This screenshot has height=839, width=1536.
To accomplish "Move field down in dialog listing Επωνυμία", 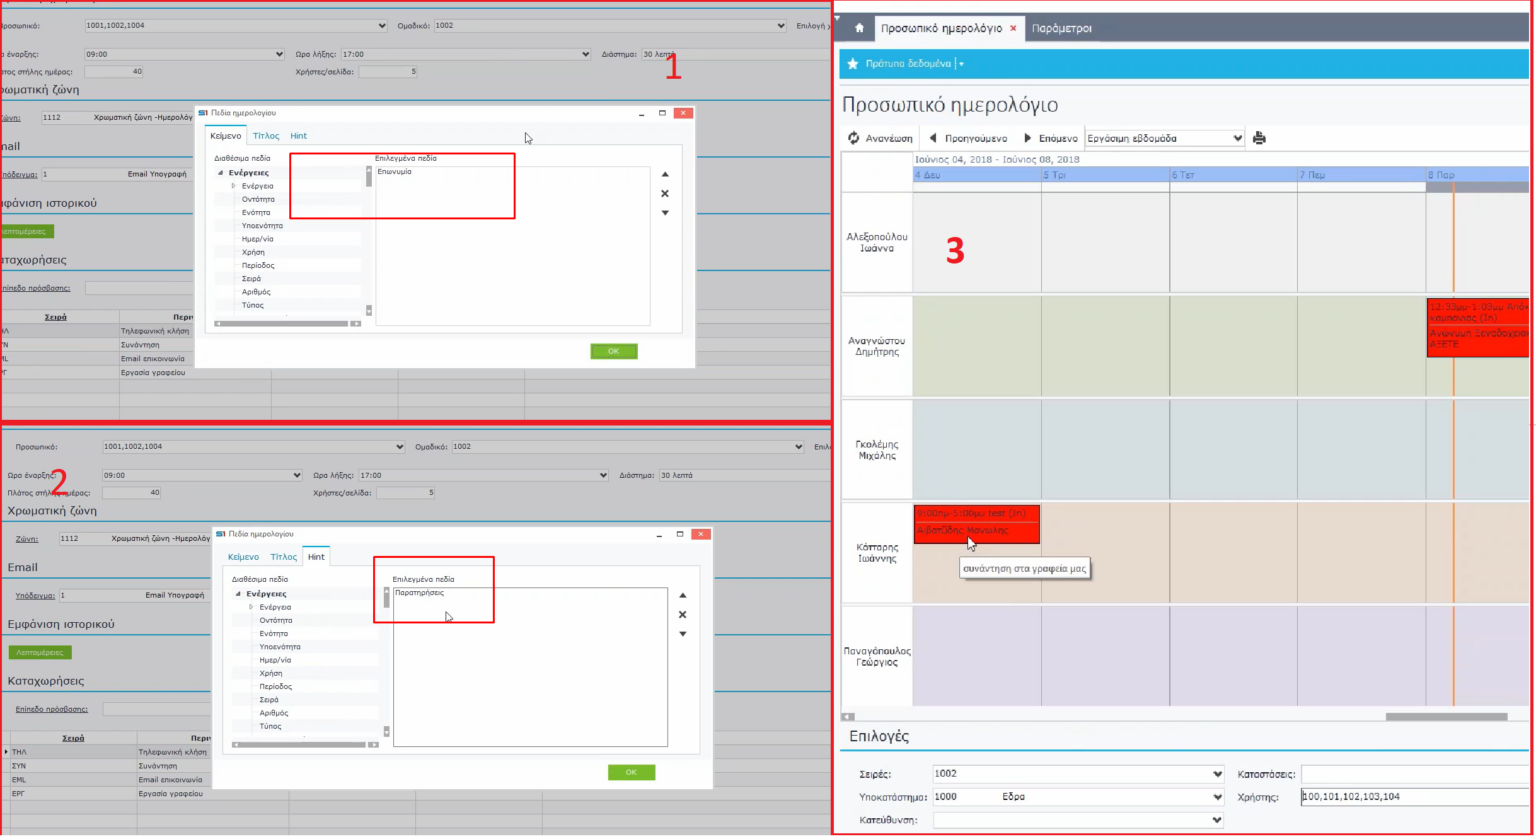I will click(x=665, y=213).
